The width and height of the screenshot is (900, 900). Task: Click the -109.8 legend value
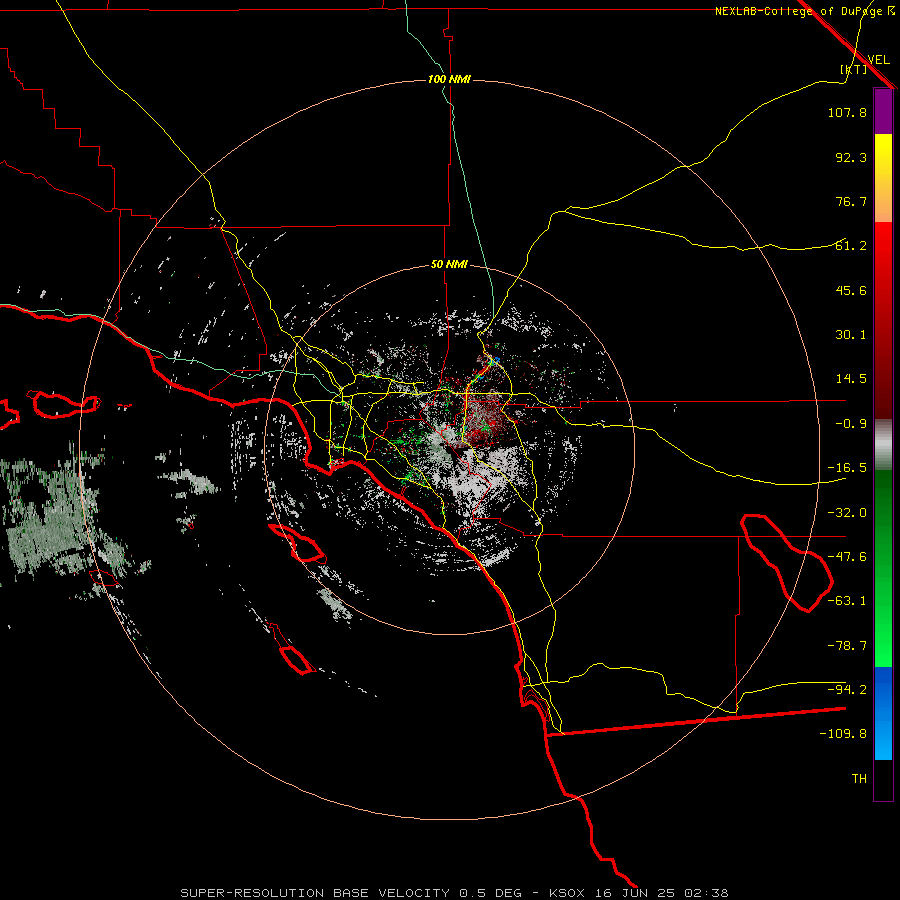point(843,734)
